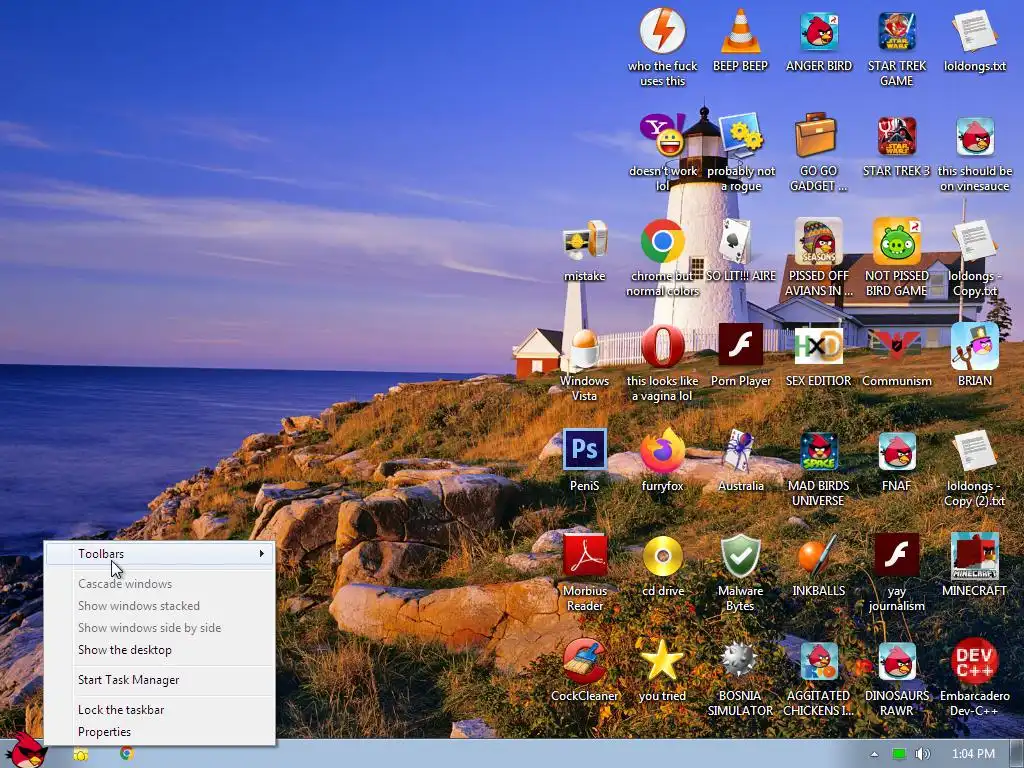The image size is (1024, 768).
Task: Launch the ANGER BIRD desktop shortcut
Action: pos(819,31)
